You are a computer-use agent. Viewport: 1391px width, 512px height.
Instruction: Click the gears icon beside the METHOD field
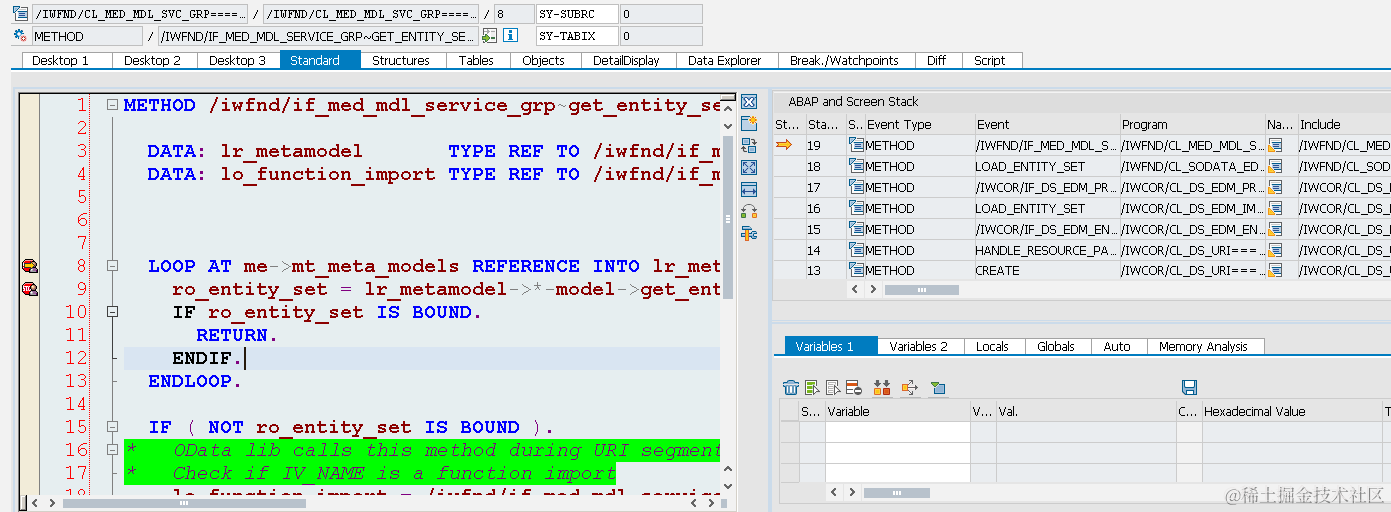[x=20, y=35]
